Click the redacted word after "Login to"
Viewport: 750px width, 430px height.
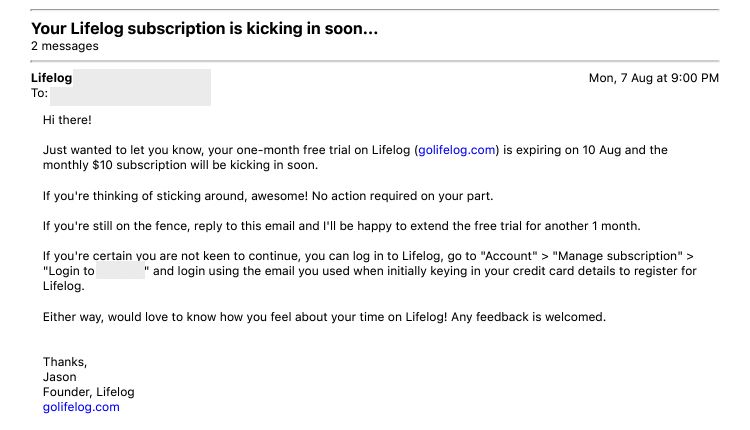[121, 271]
